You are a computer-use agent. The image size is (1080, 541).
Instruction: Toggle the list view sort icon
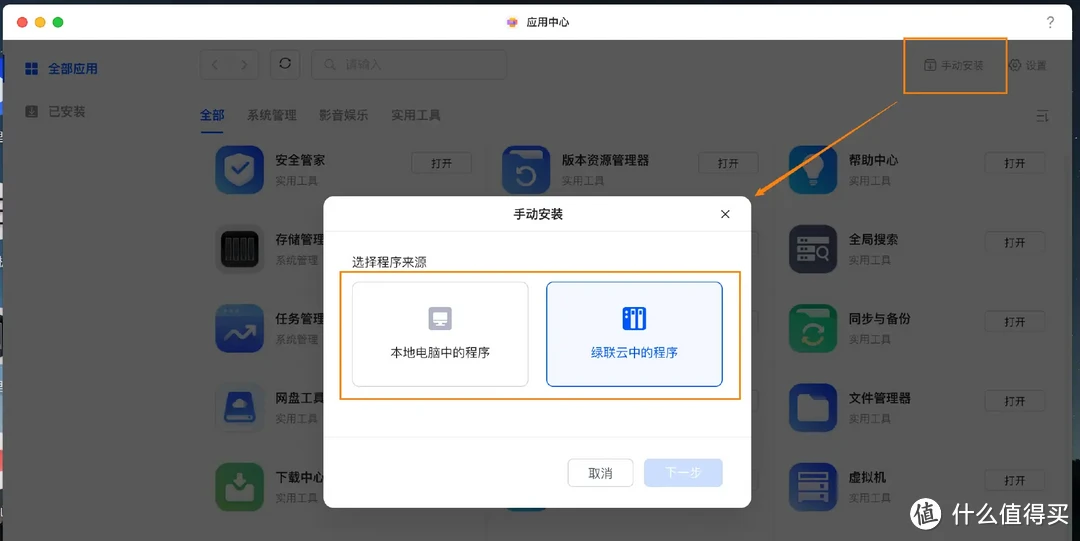pos(1043,116)
